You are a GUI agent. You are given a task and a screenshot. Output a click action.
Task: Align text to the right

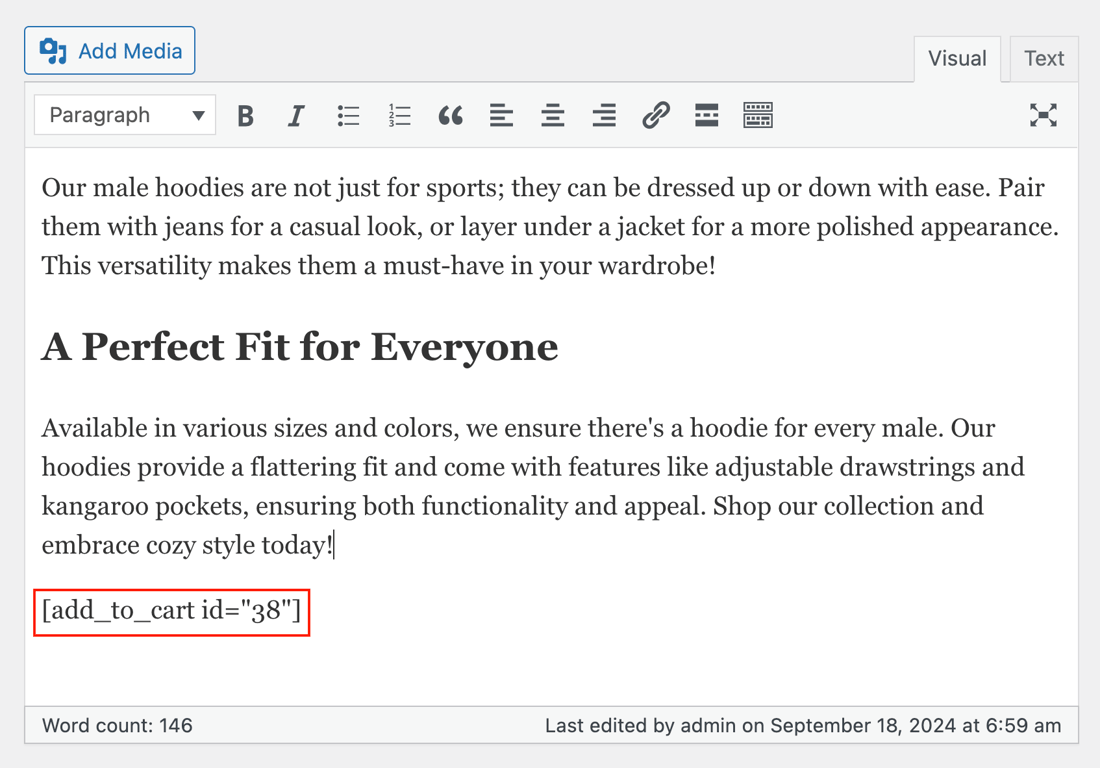603,115
